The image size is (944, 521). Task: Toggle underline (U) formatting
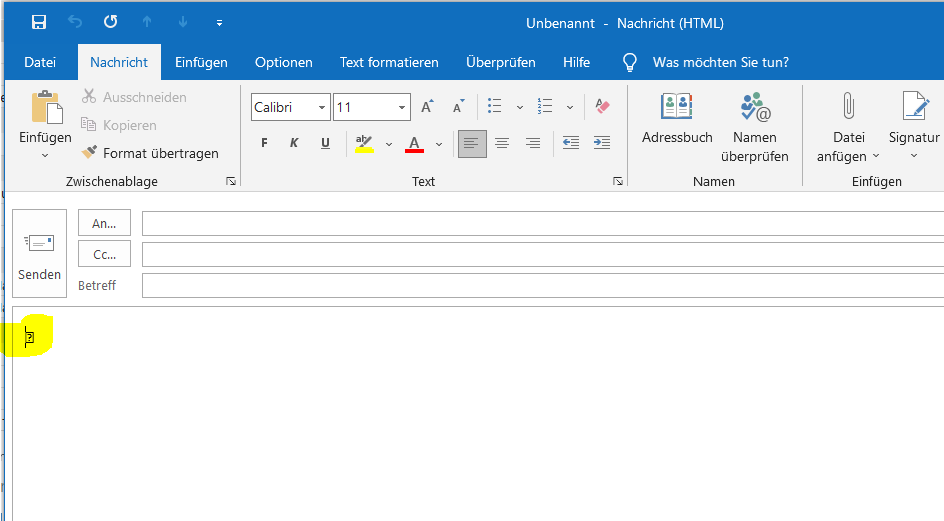[x=325, y=143]
